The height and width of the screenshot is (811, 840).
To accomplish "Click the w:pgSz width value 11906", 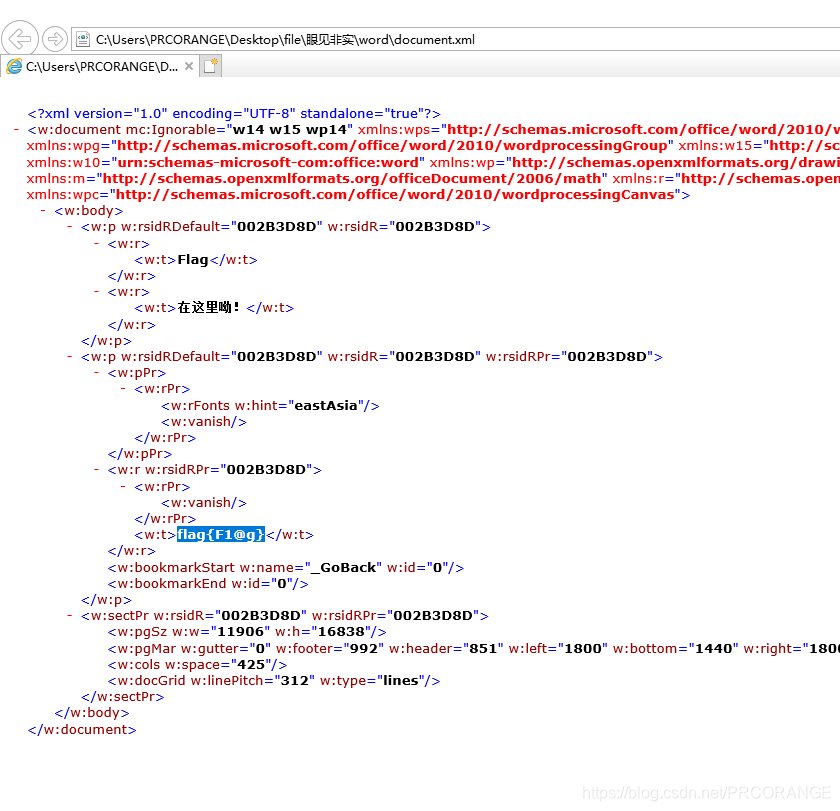I will tap(240, 632).
